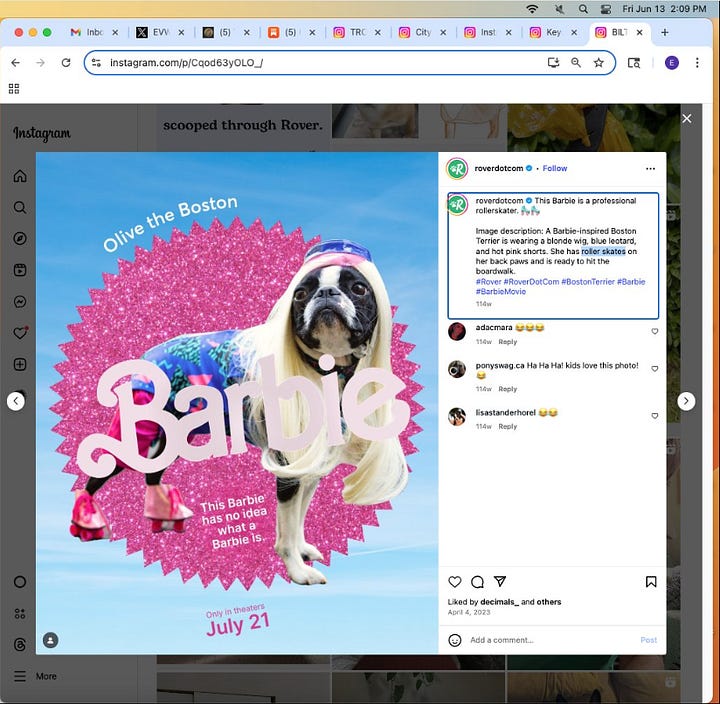Click the comment bubble icon under post
The height and width of the screenshot is (704, 720).
point(478,582)
